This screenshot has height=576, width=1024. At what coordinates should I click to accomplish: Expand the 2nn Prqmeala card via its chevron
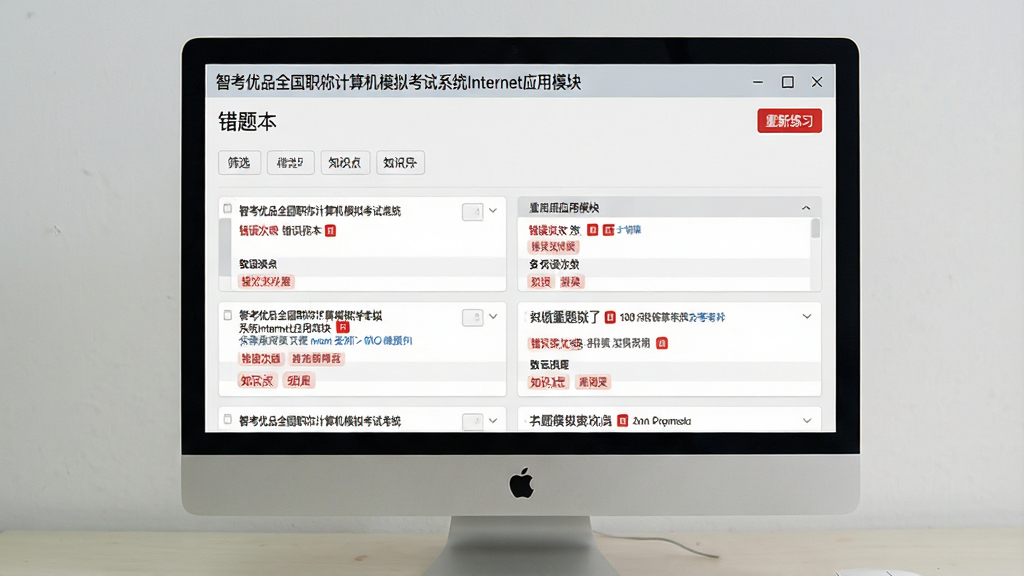click(807, 421)
